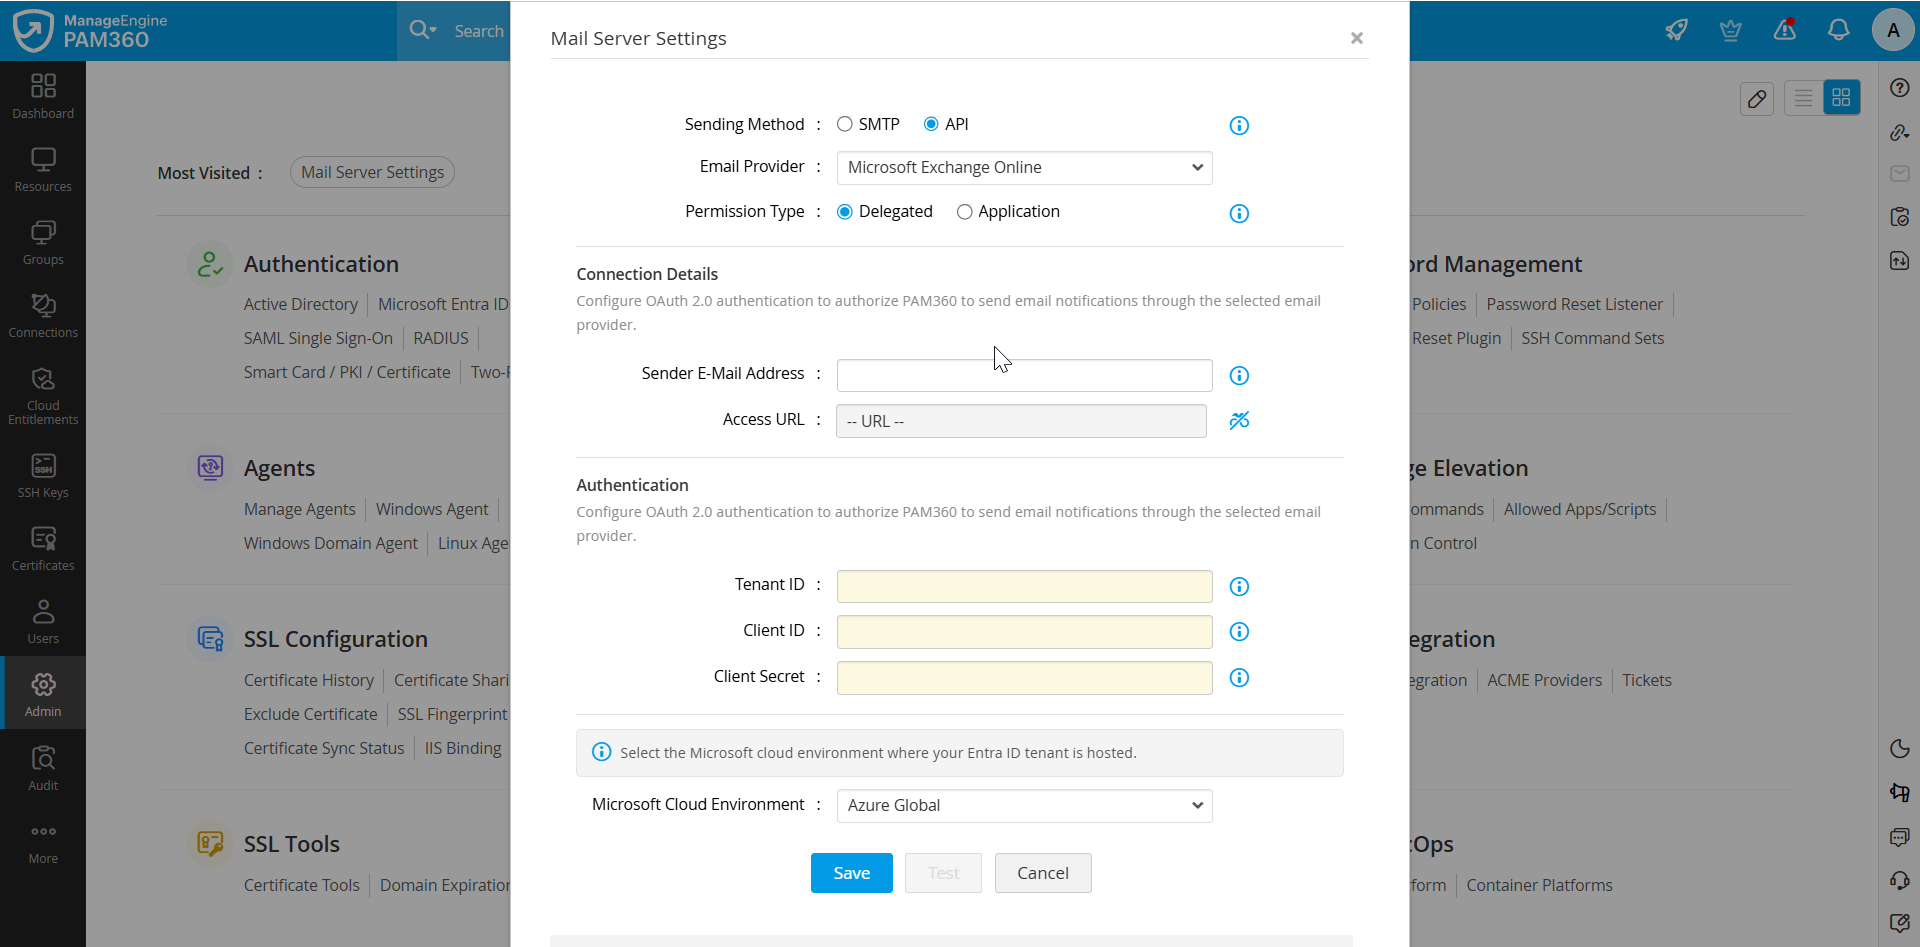Focus Tenant ID input field

click(1024, 586)
